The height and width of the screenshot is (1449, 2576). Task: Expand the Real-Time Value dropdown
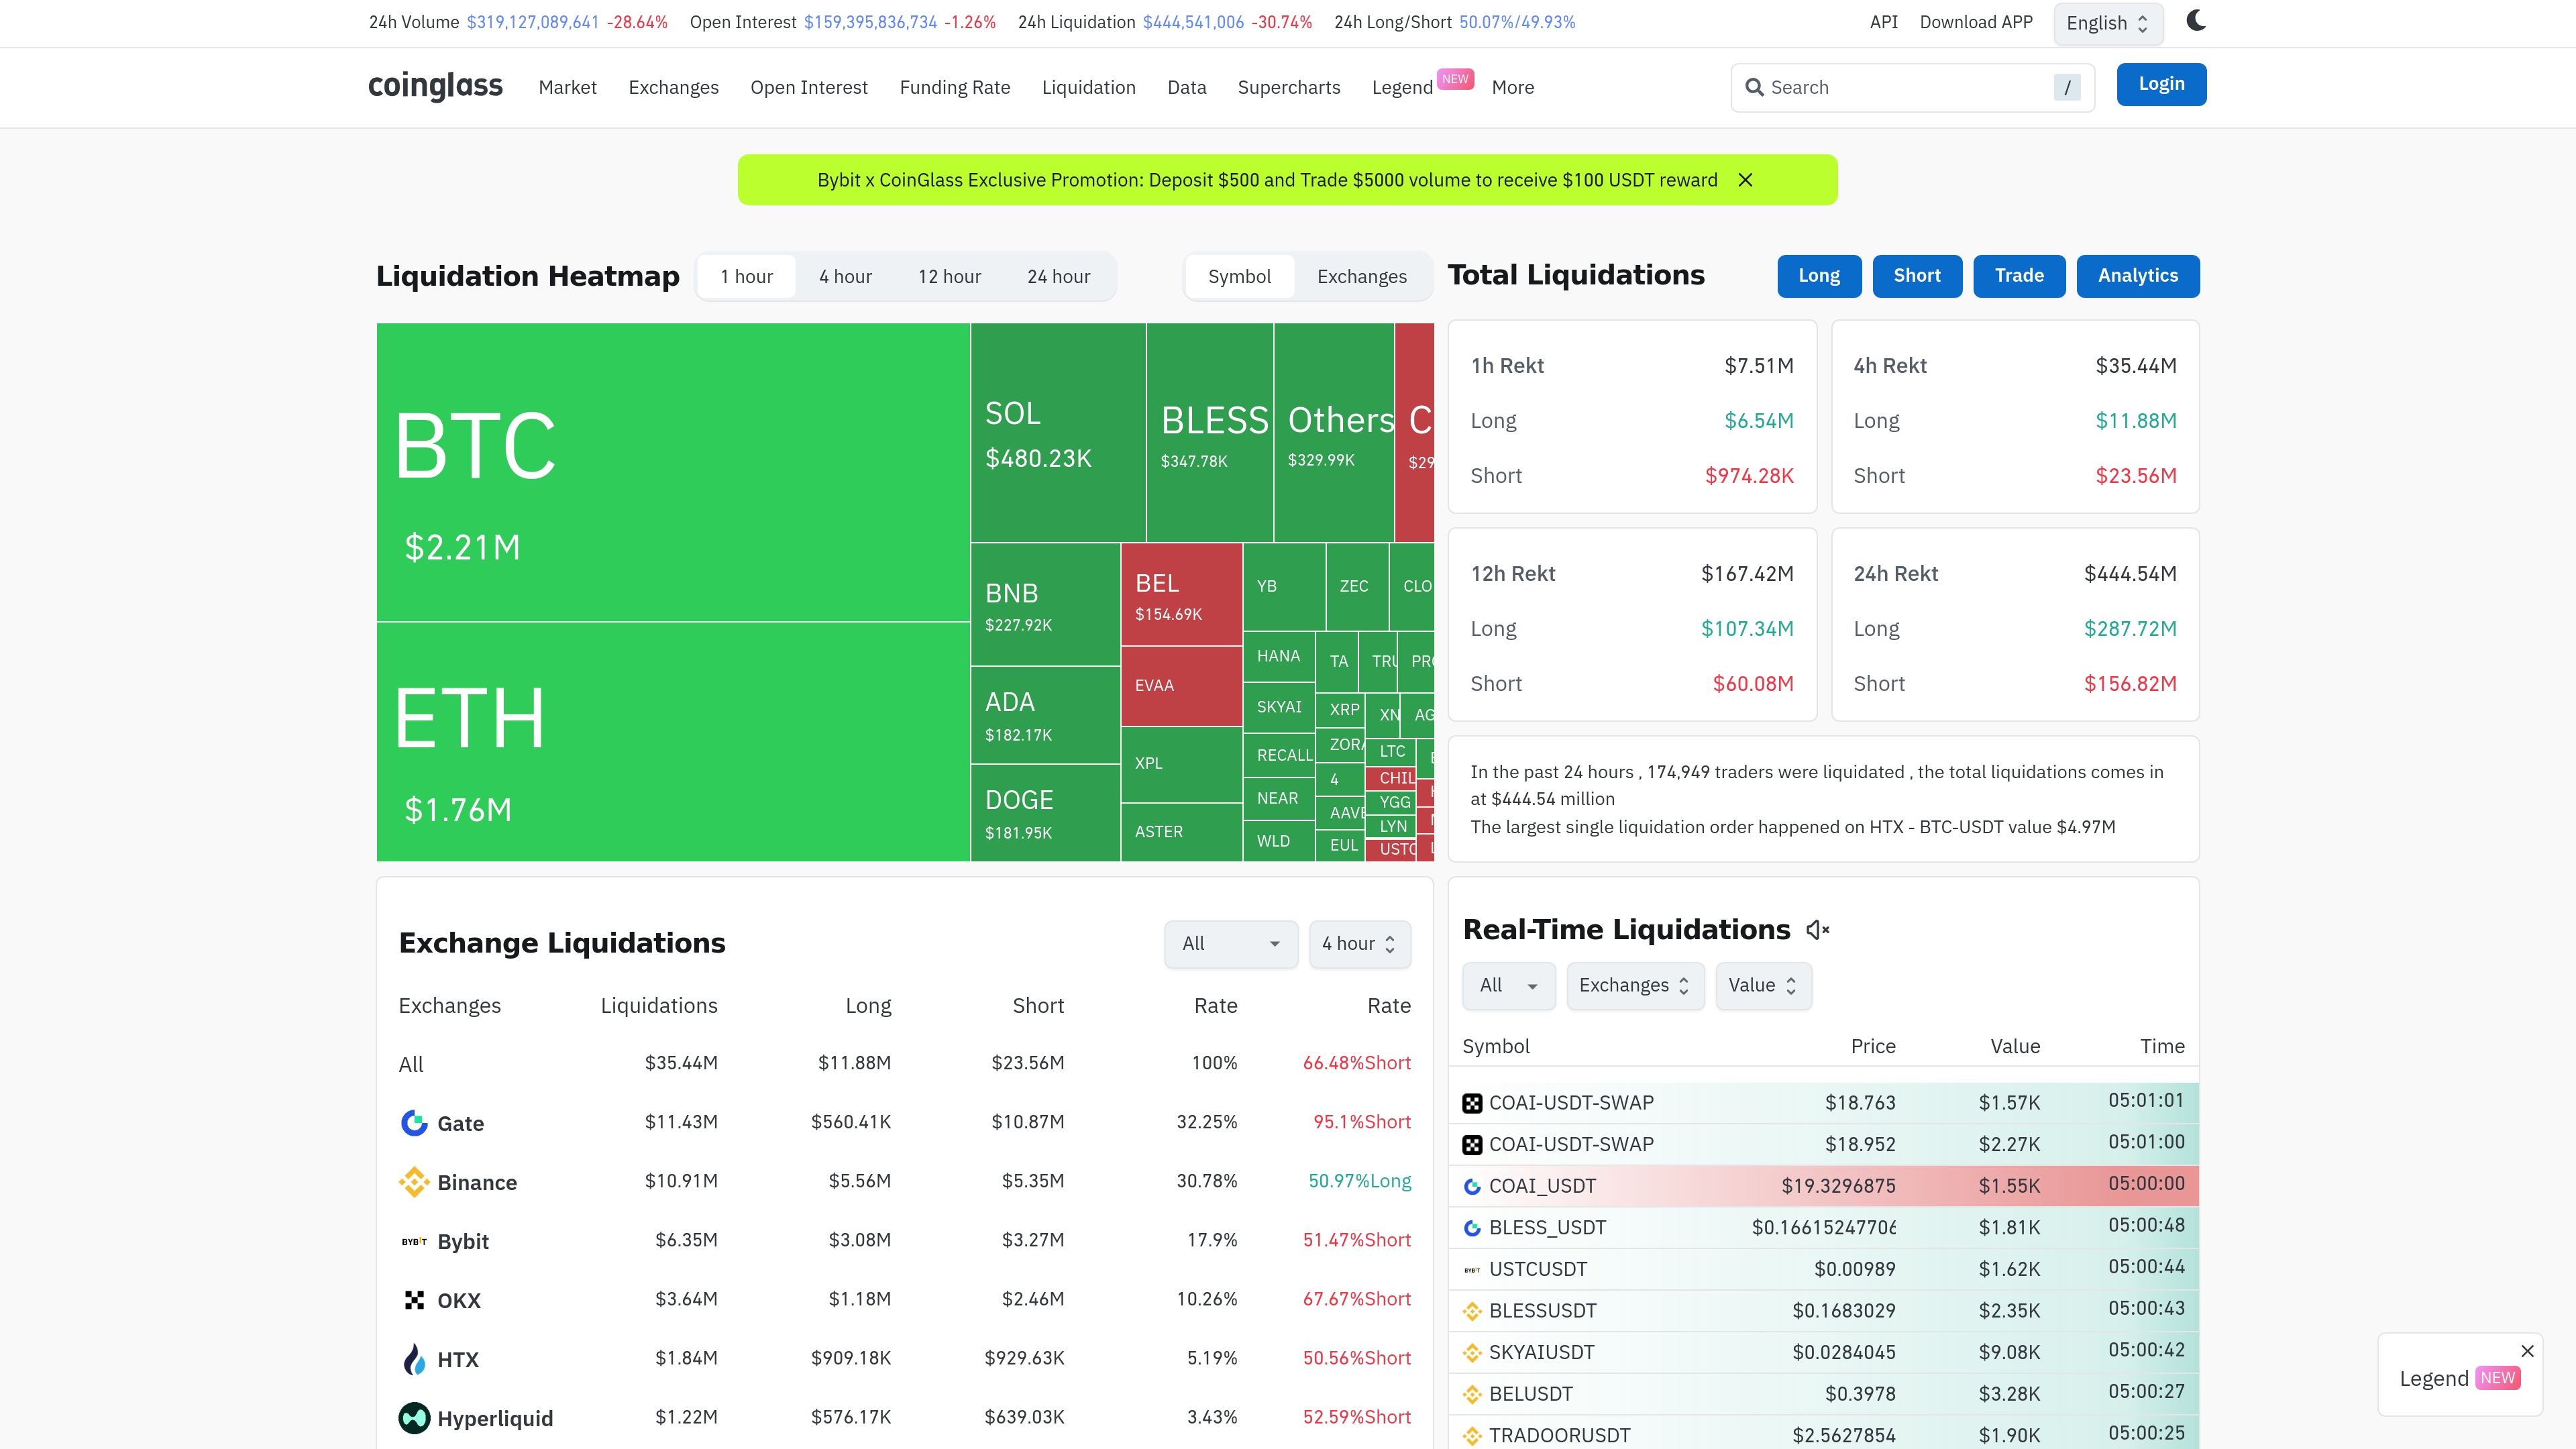1762,986
